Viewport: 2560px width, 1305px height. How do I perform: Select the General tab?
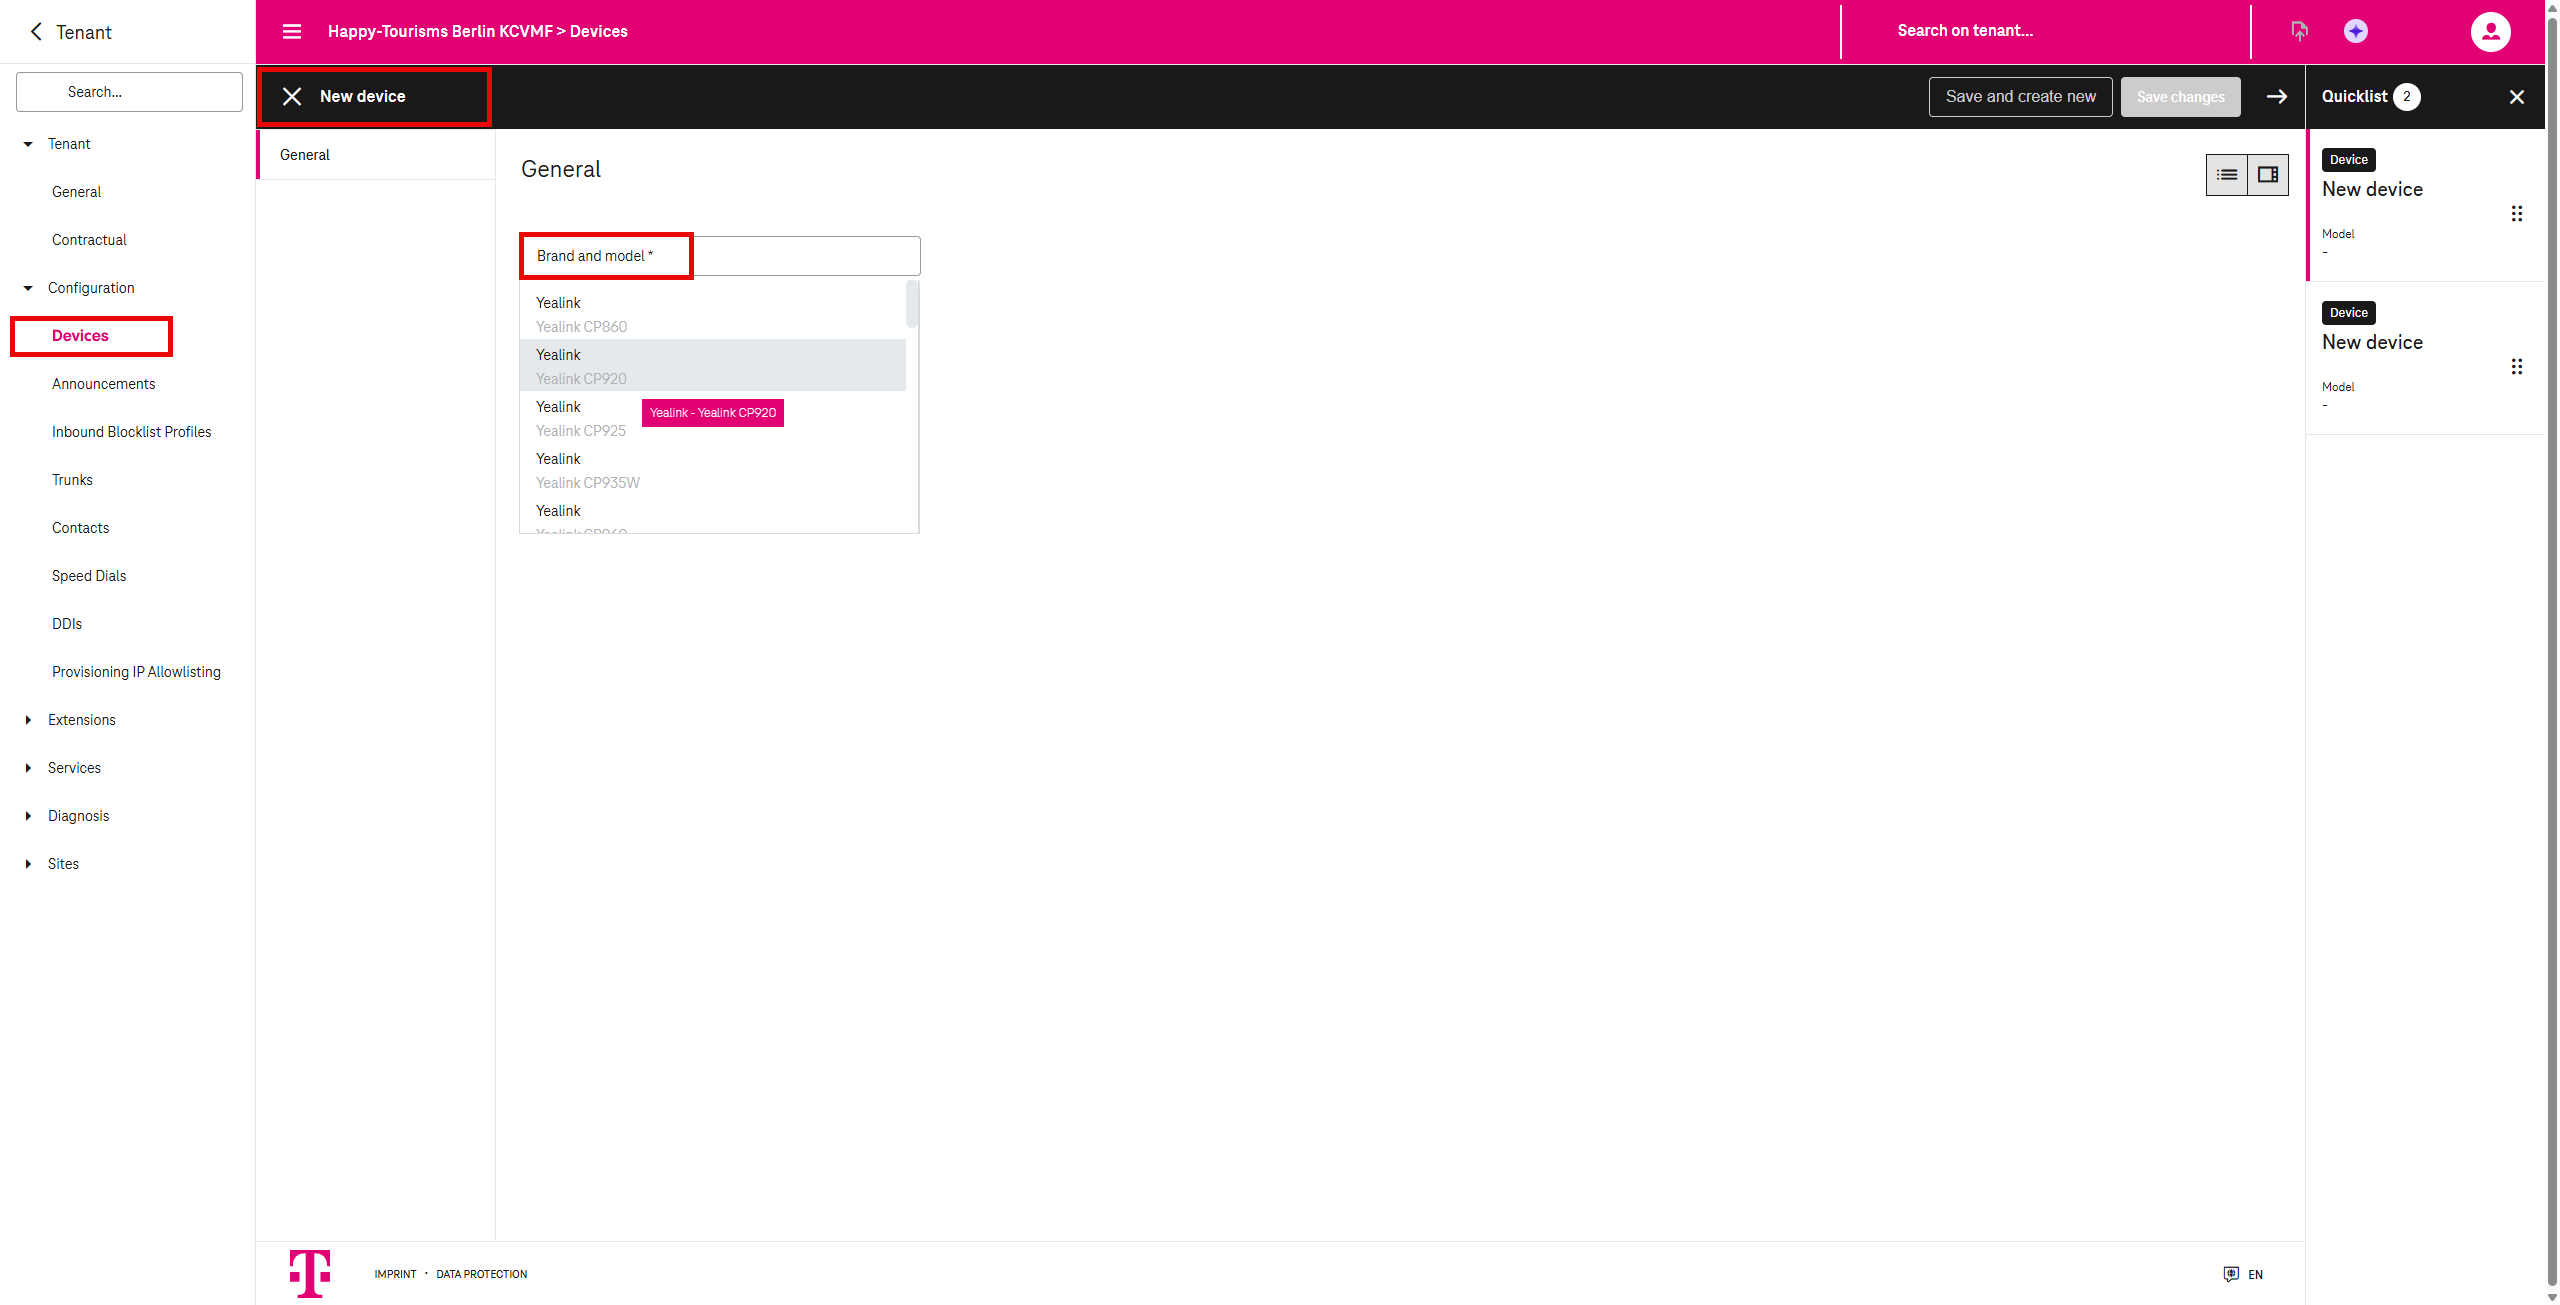[x=305, y=155]
